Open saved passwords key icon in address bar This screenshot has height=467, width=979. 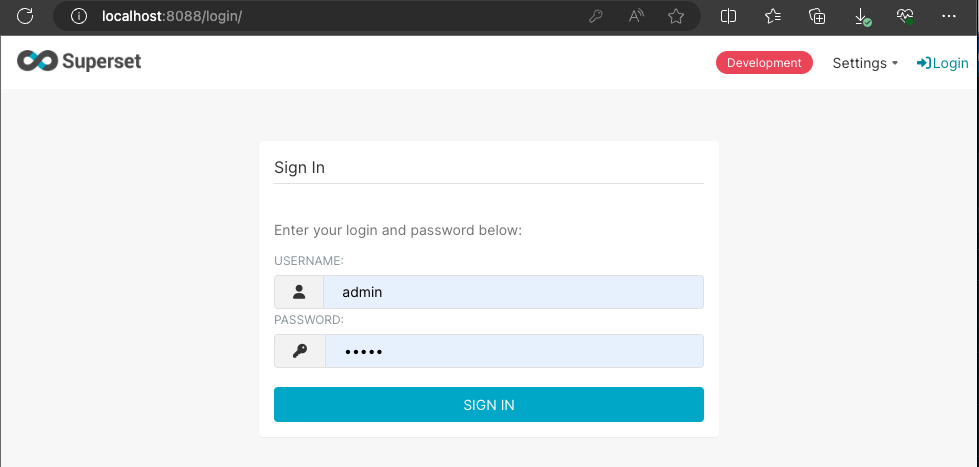click(596, 16)
